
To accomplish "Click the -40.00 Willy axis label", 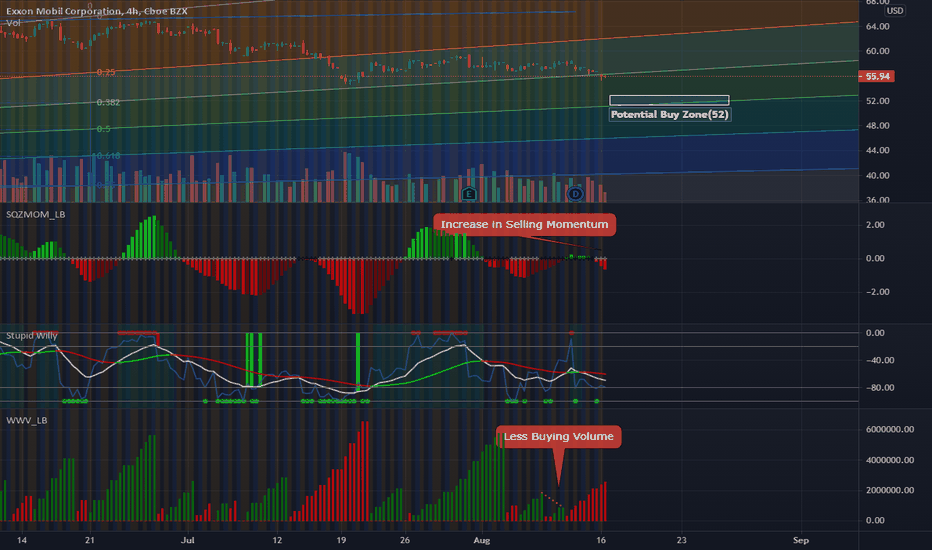I will 880,360.
